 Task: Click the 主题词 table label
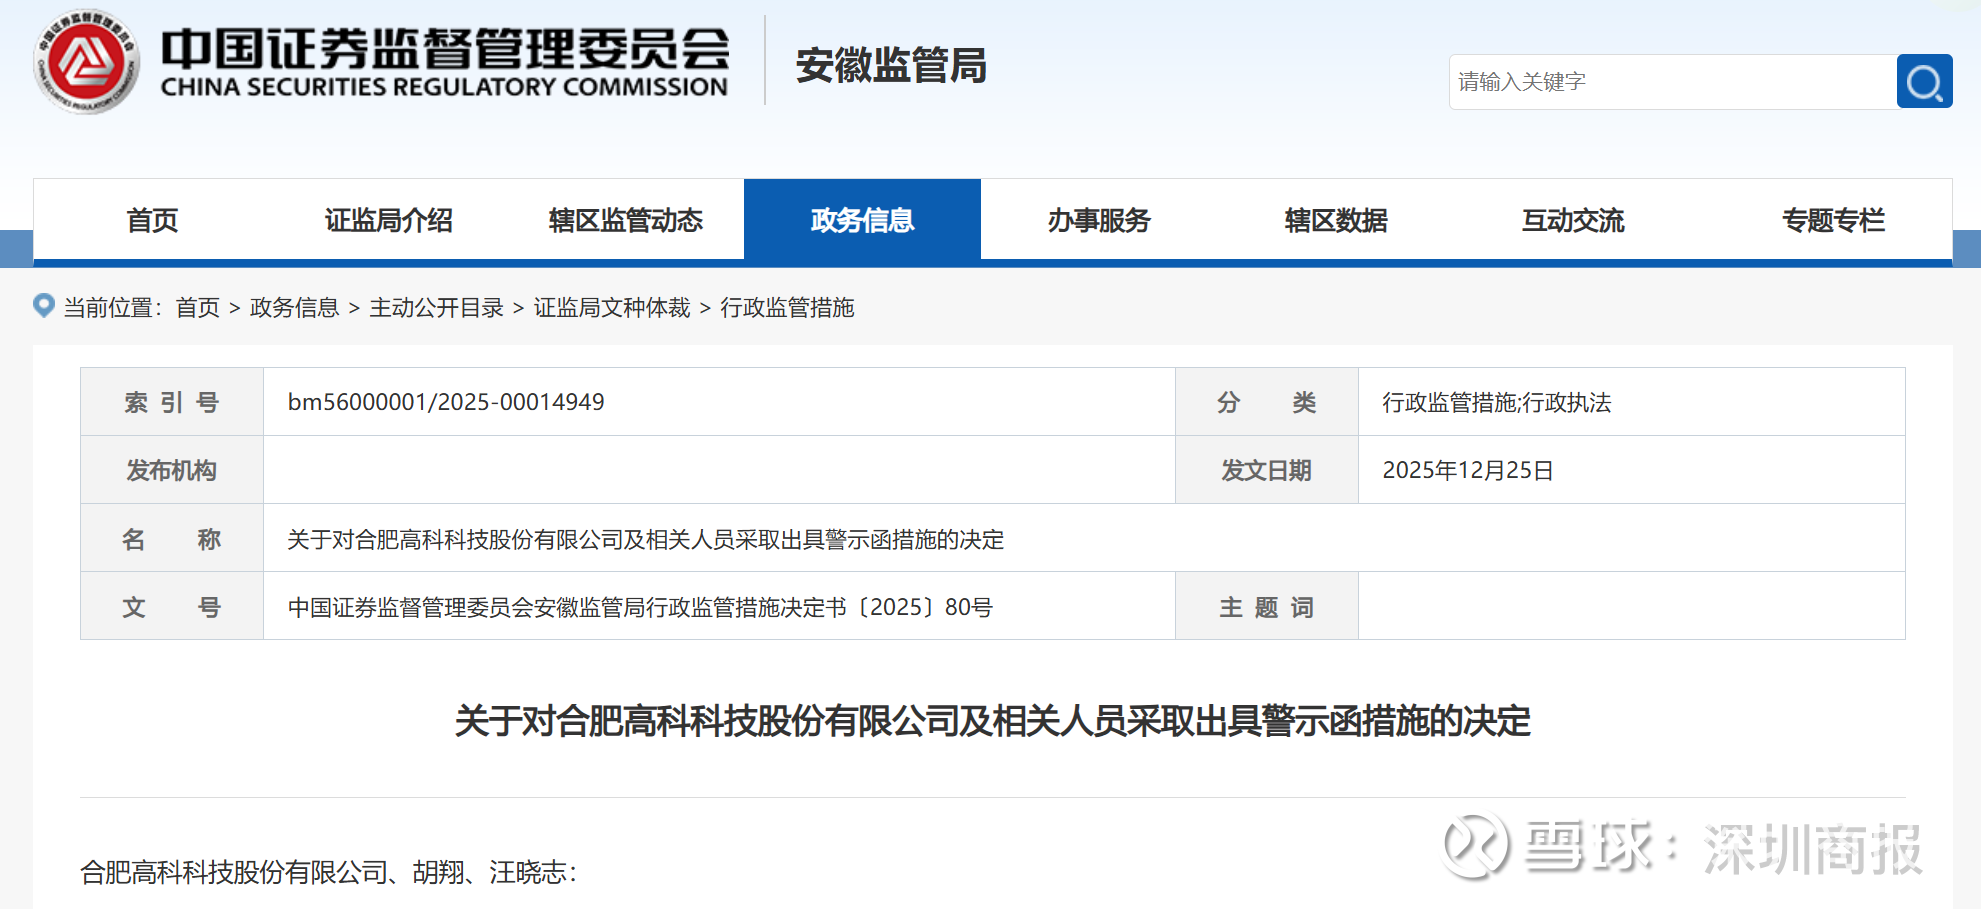tap(1266, 608)
